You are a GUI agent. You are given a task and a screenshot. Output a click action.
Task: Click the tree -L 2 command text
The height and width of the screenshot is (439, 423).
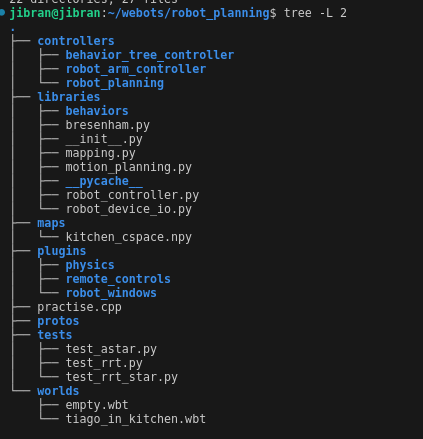pos(315,13)
